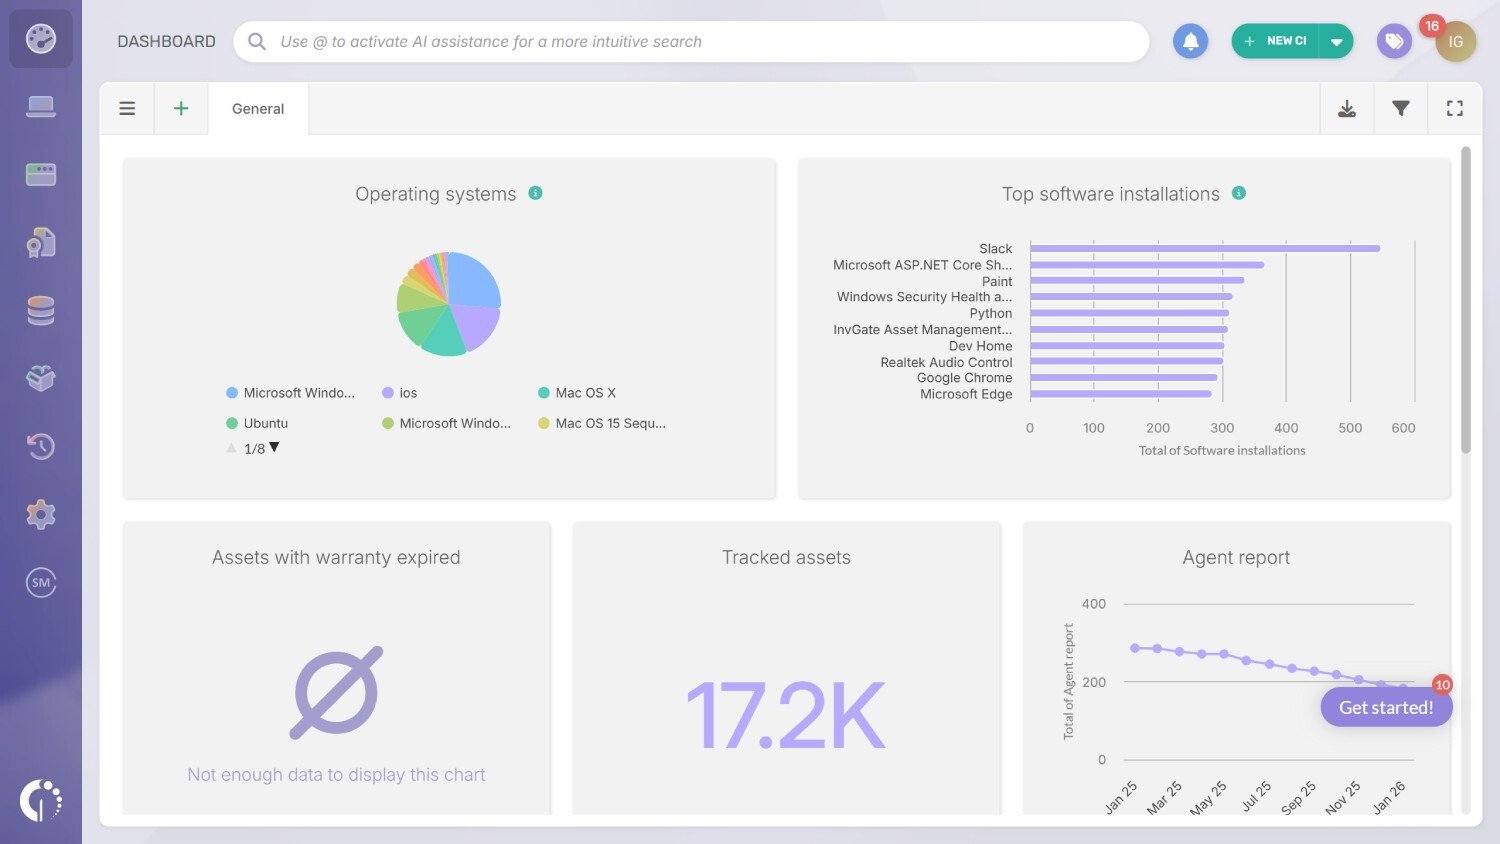
Task: Select the Inventory box icon in sidebar
Action: click(41, 377)
